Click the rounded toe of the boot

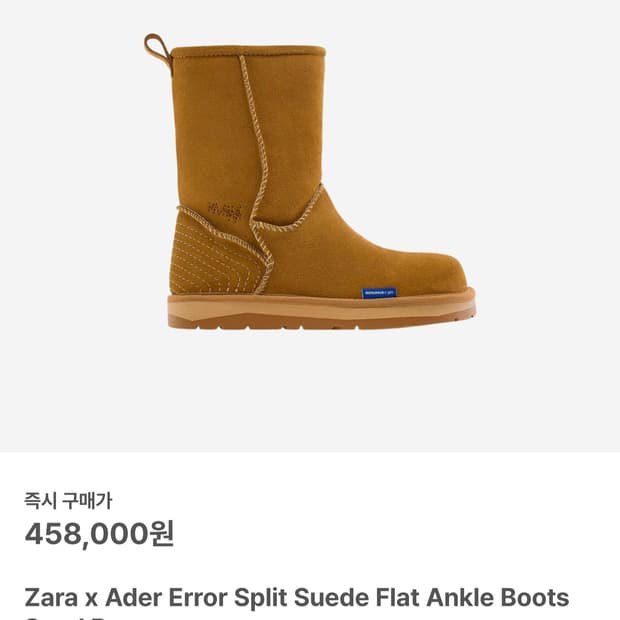tap(443, 273)
